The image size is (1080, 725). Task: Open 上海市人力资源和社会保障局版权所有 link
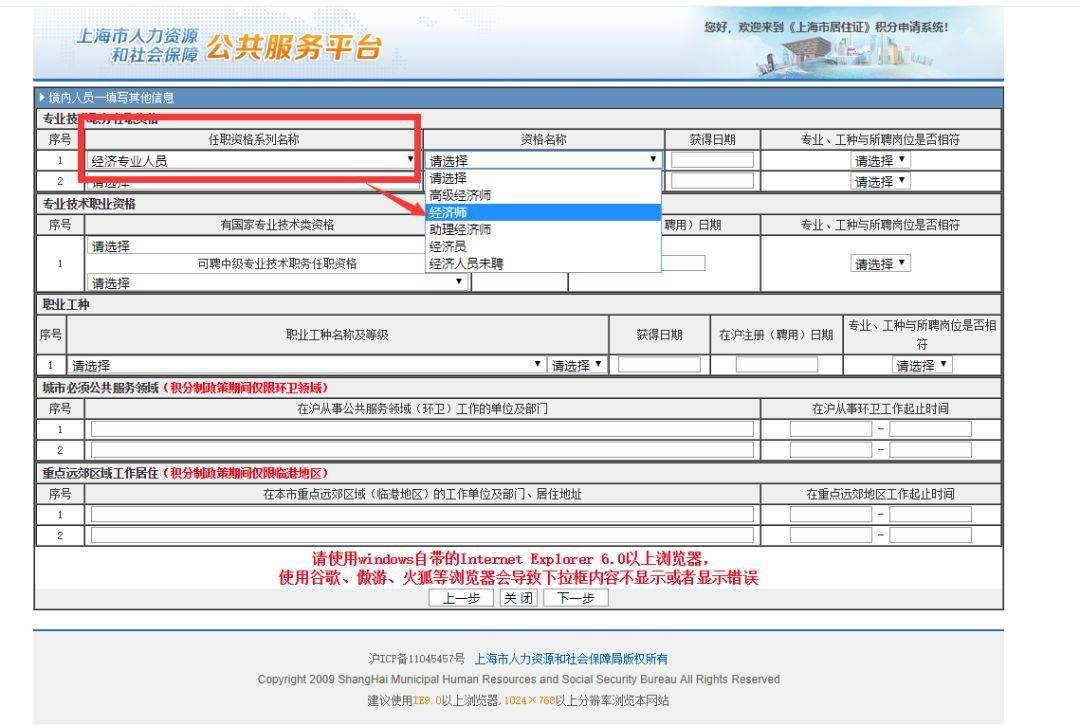point(571,659)
